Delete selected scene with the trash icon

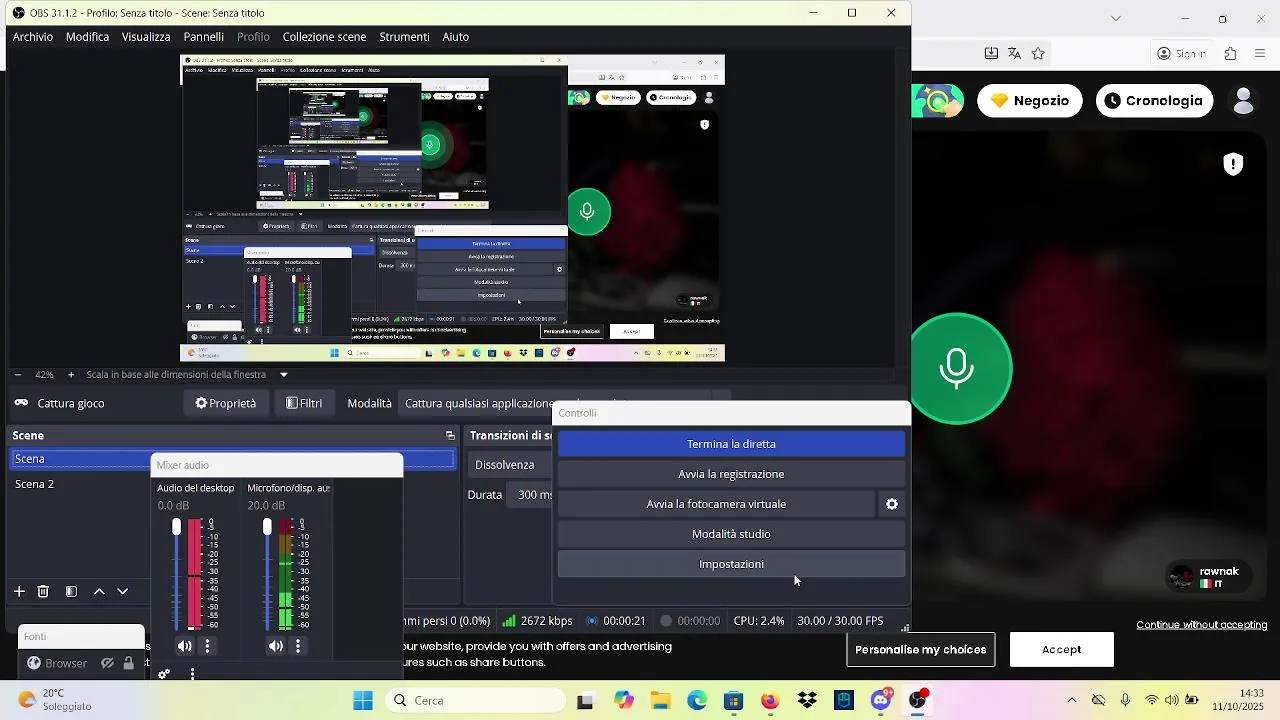43,591
